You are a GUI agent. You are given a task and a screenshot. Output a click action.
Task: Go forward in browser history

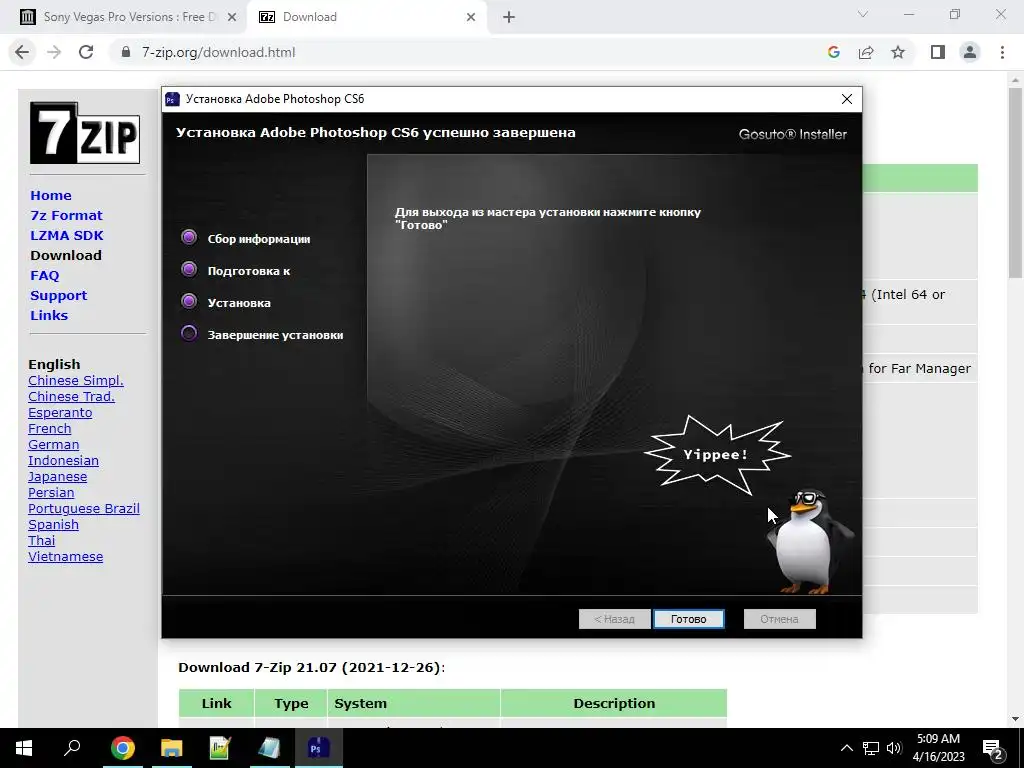54,52
